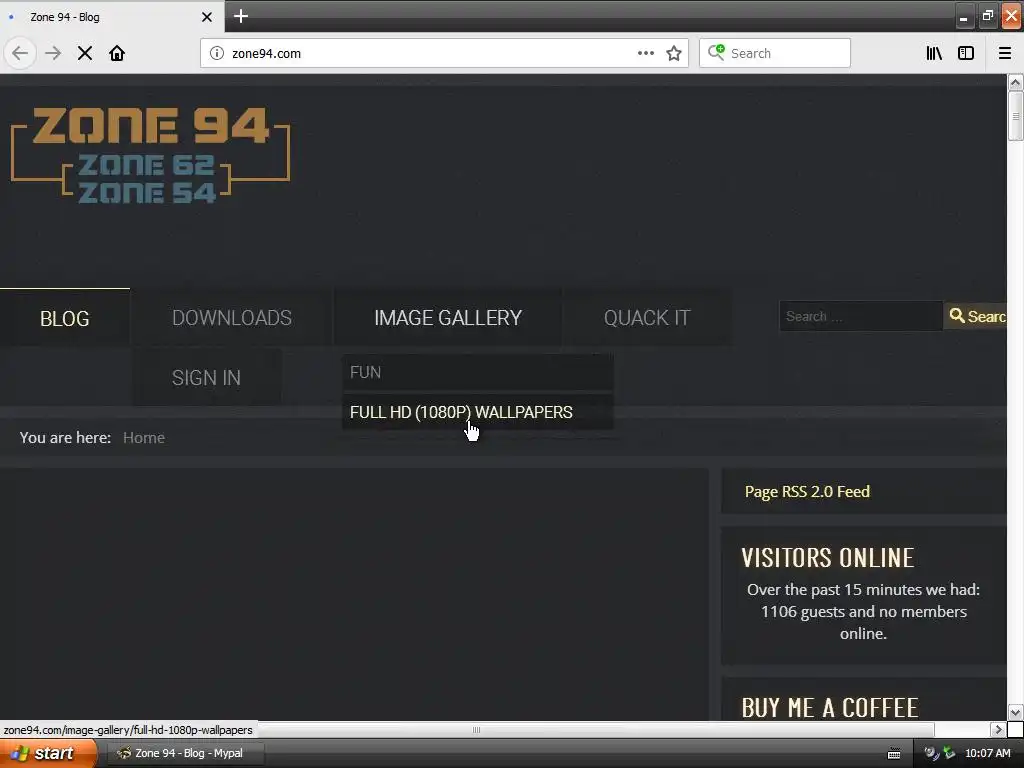Open the DOWNLOADS menu item
The image size is (1024, 768).
tap(232, 317)
